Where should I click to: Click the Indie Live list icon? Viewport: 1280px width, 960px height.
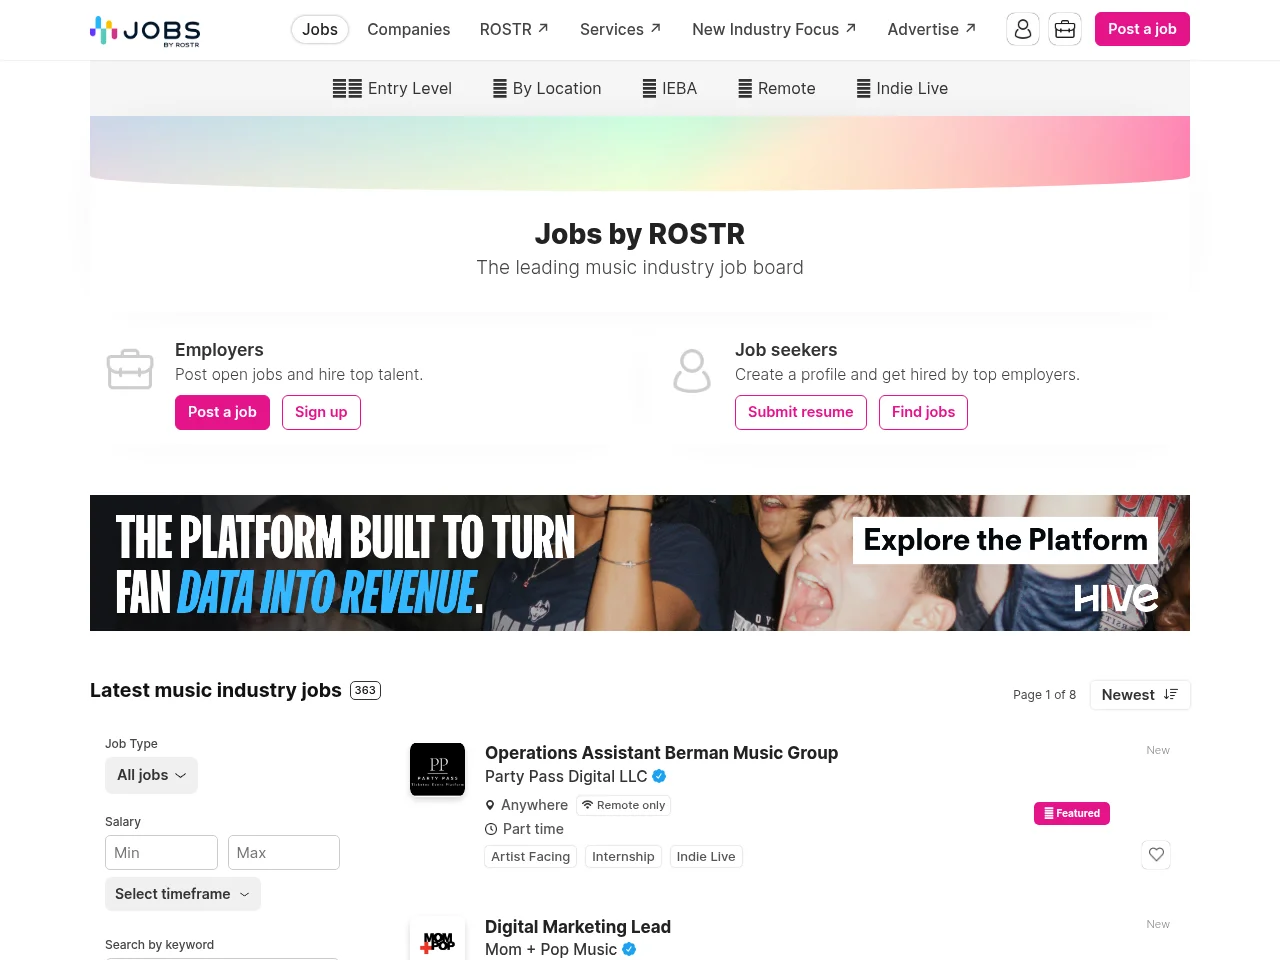(864, 88)
